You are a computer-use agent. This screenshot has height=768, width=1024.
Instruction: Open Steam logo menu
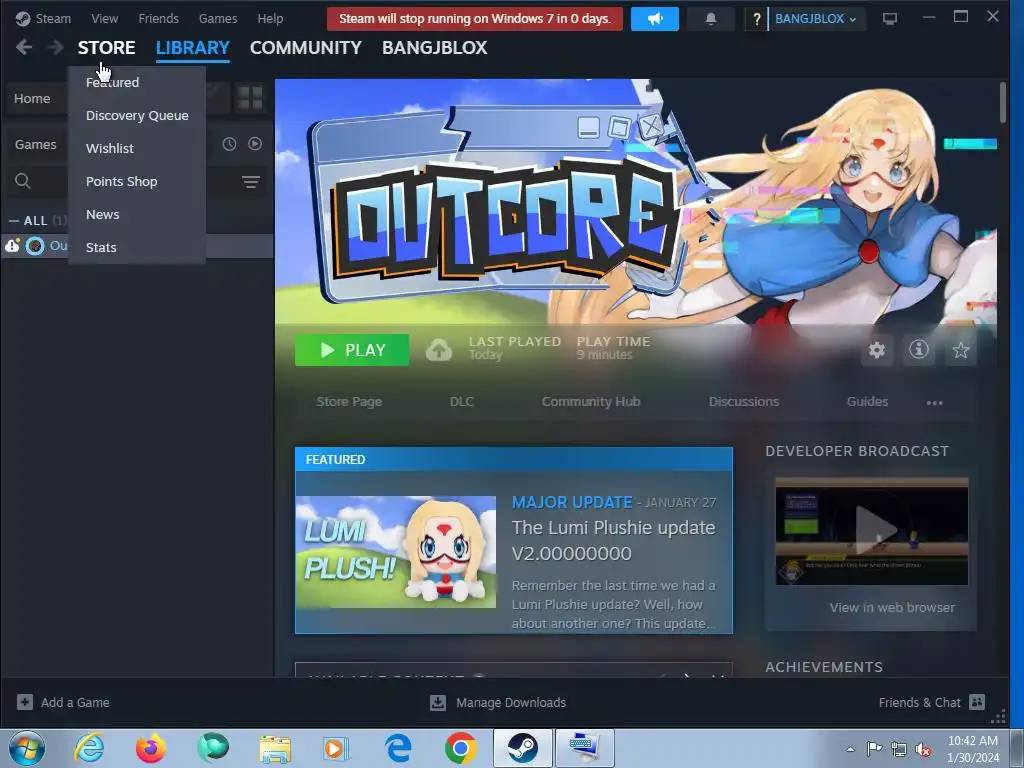[x=43, y=18]
